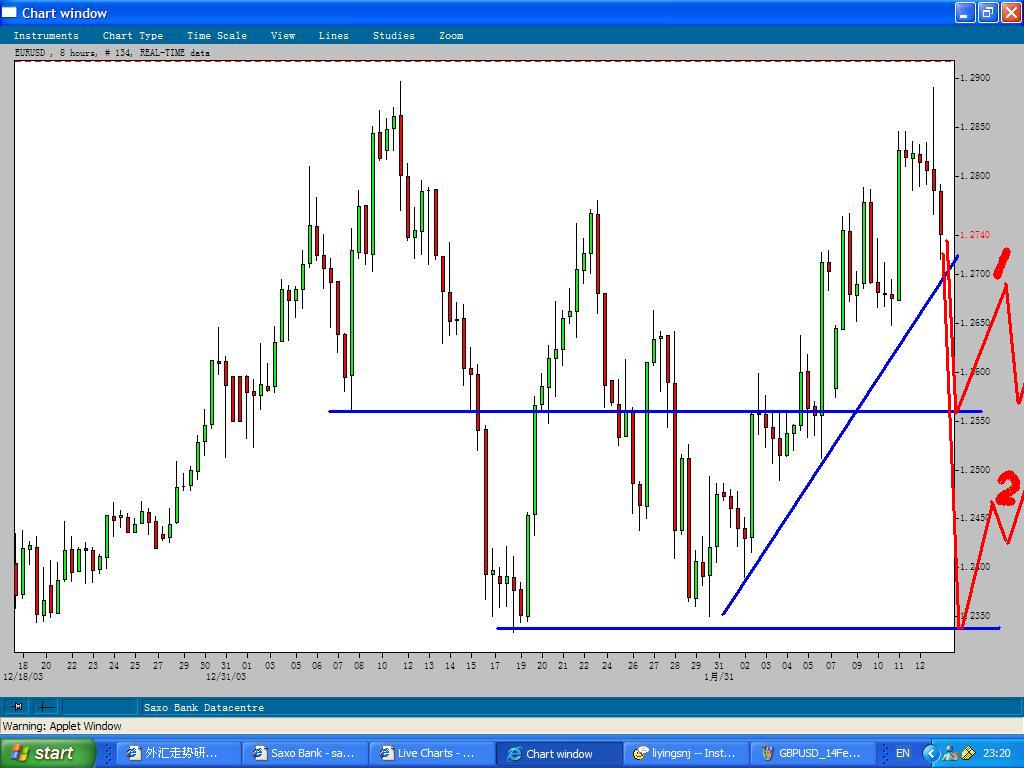
Task: Click the empty field beside the crosshair icon
Action: coord(99,707)
